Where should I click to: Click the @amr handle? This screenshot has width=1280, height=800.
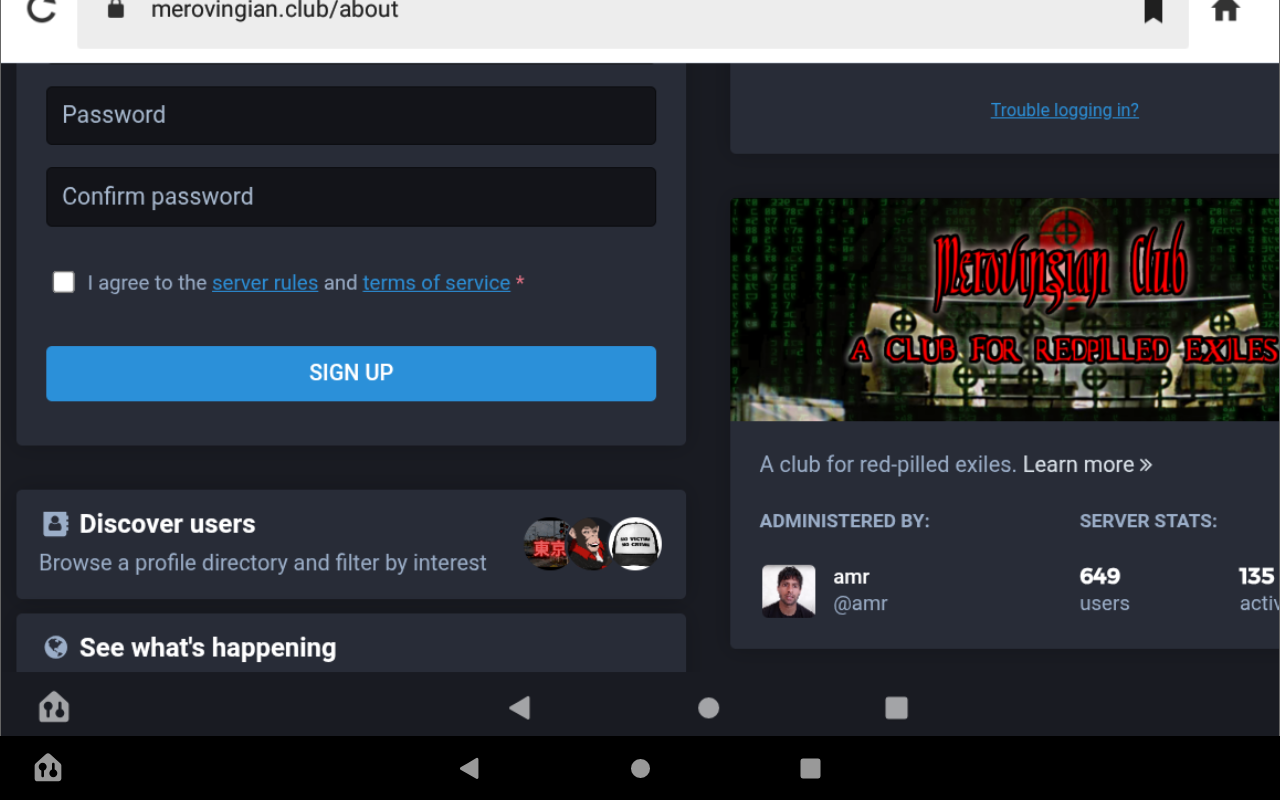pos(860,603)
